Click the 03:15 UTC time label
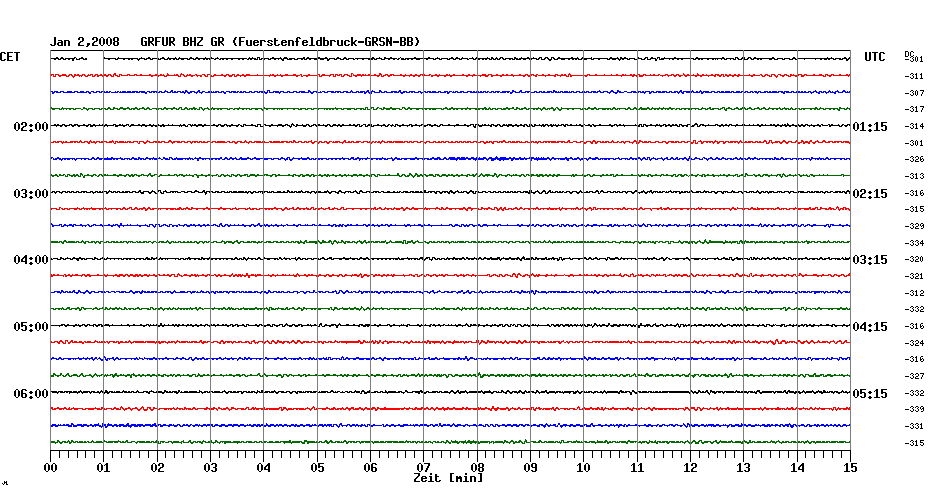 [x=870, y=260]
